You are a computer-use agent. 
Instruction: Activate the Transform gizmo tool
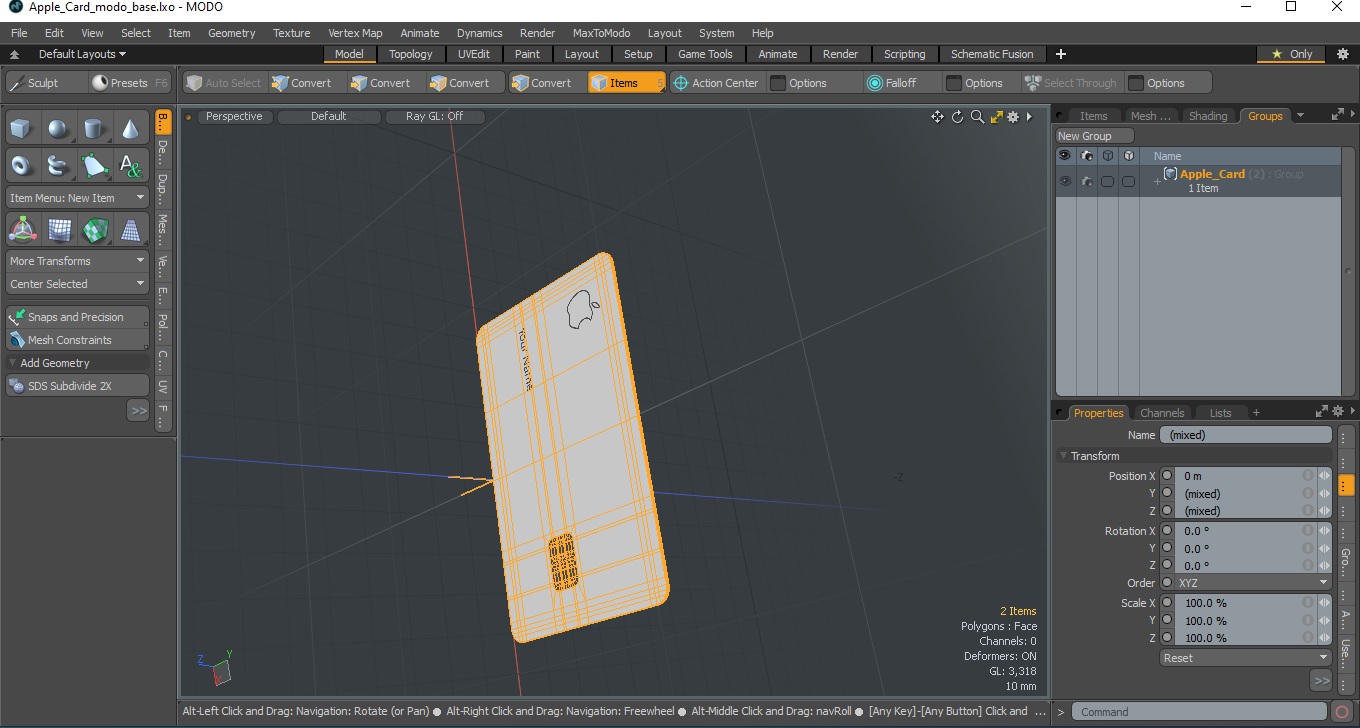click(x=22, y=230)
